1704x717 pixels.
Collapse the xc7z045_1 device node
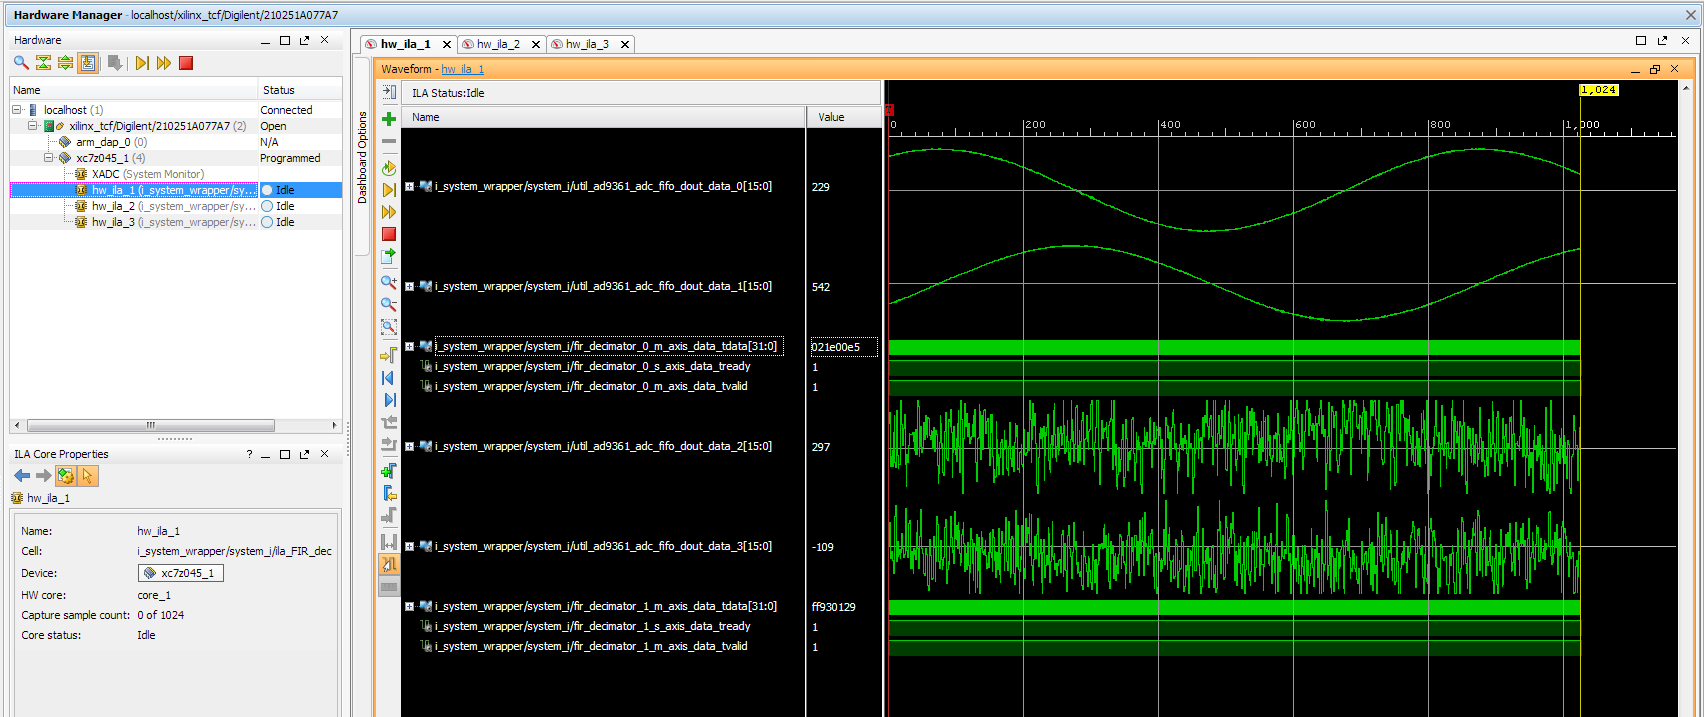tap(49, 158)
